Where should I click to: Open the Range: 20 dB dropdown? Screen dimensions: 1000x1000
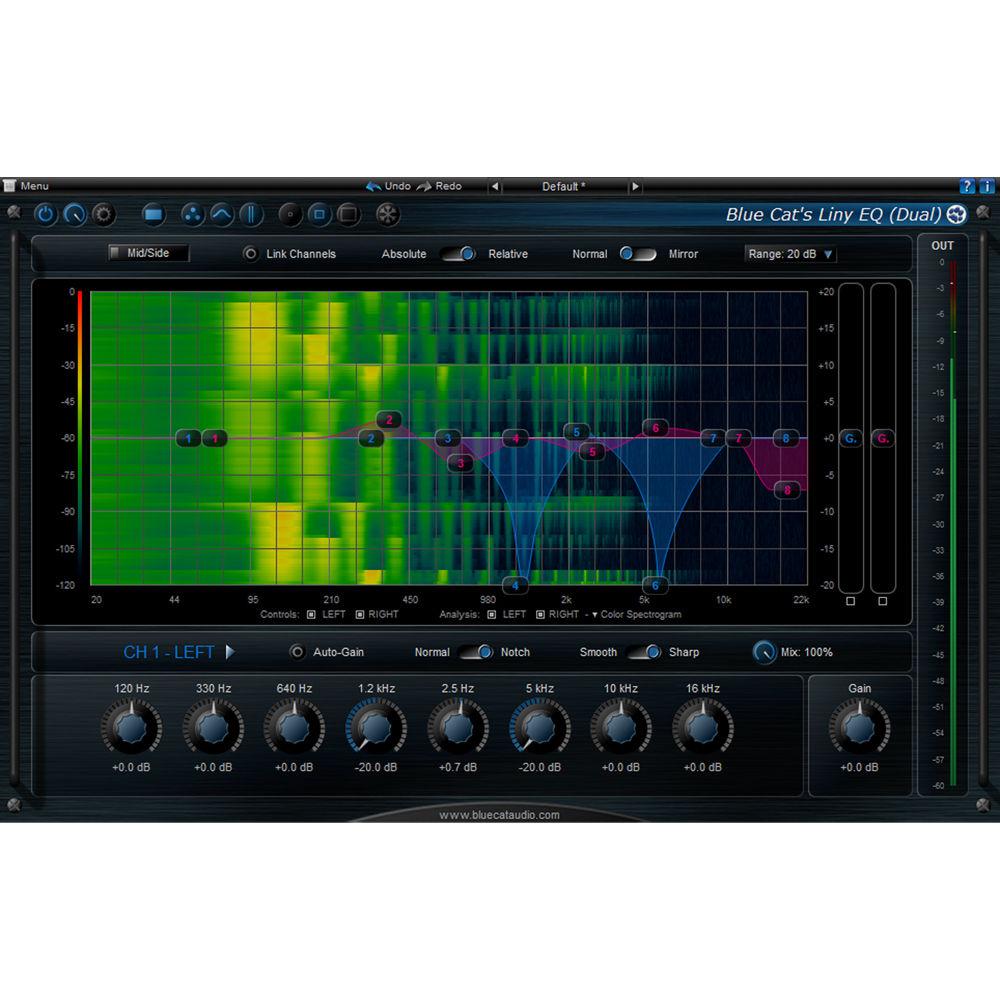791,254
